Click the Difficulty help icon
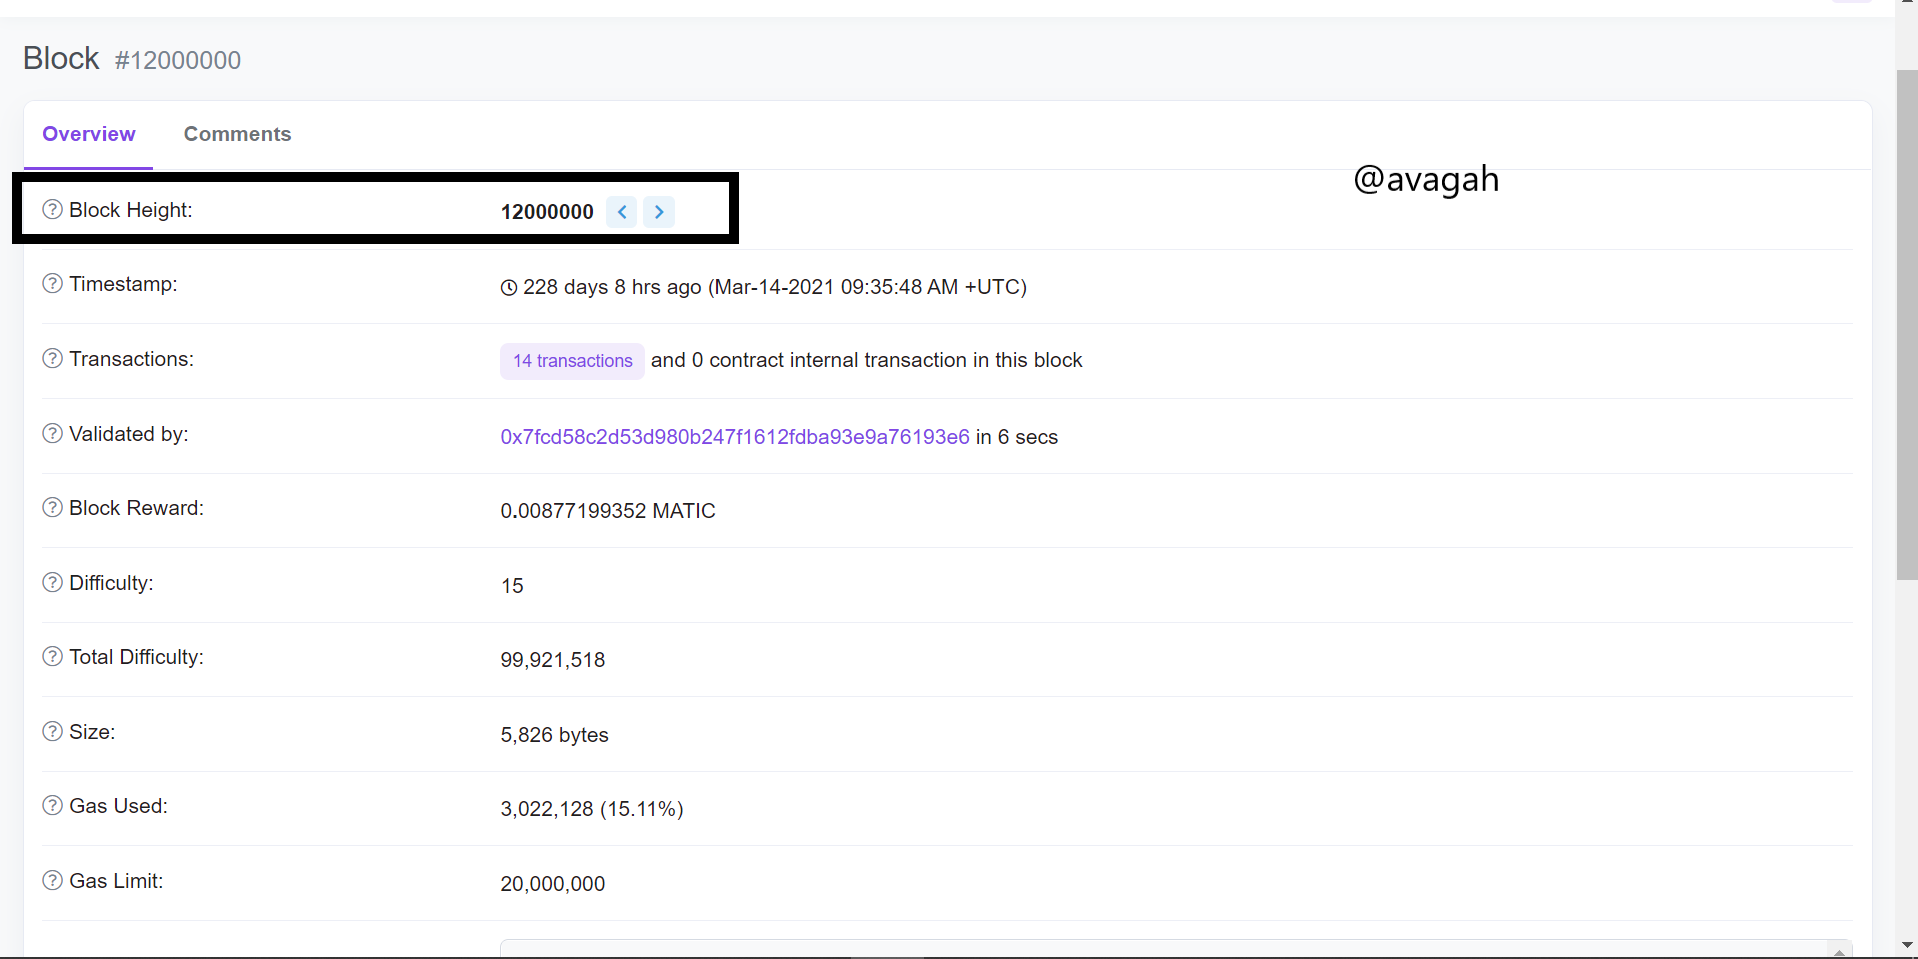The height and width of the screenshot is (959, 1918). (52, 582)
